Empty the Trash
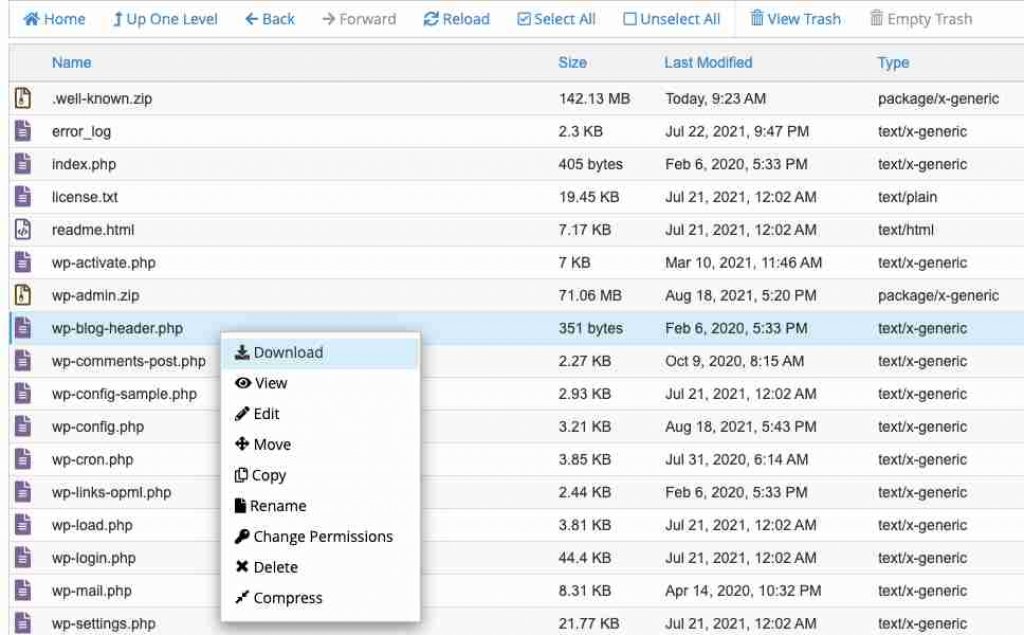 click(919, 18)
